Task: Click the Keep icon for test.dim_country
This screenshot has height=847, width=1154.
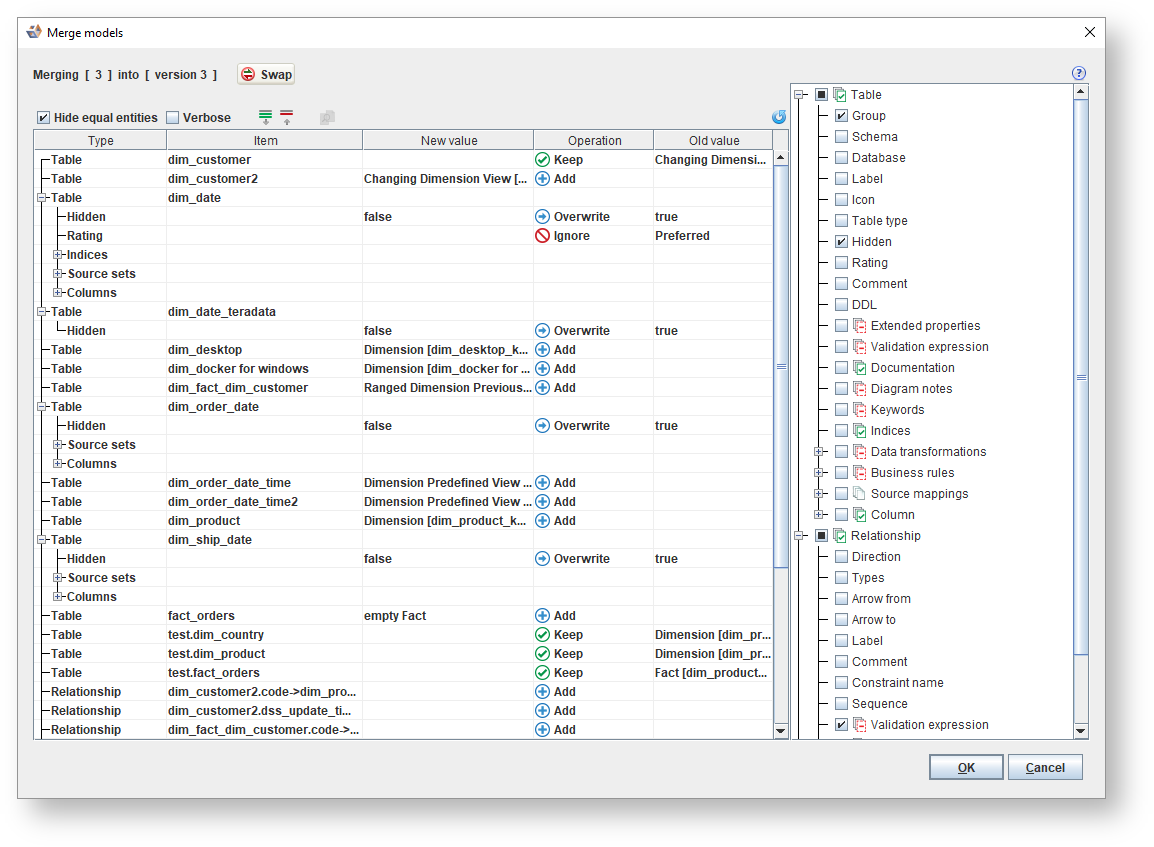Action: 542,634
